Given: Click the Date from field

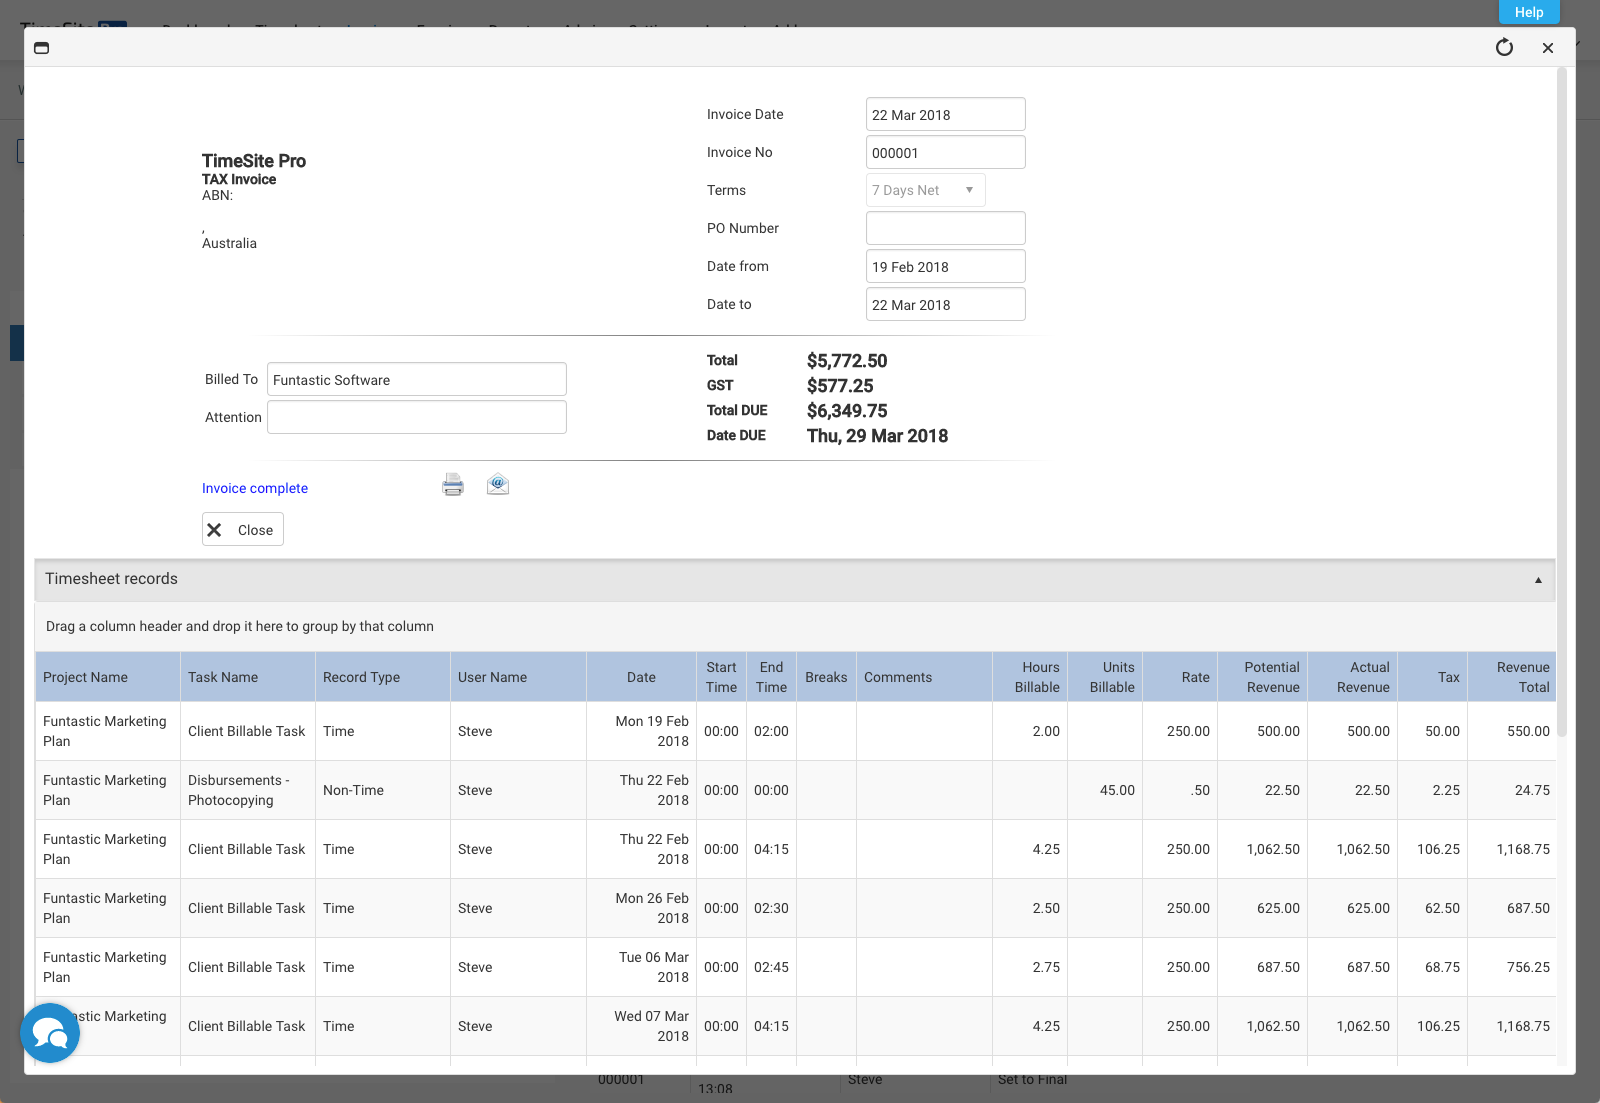Looking at the screenshot, I should point(946,266).
